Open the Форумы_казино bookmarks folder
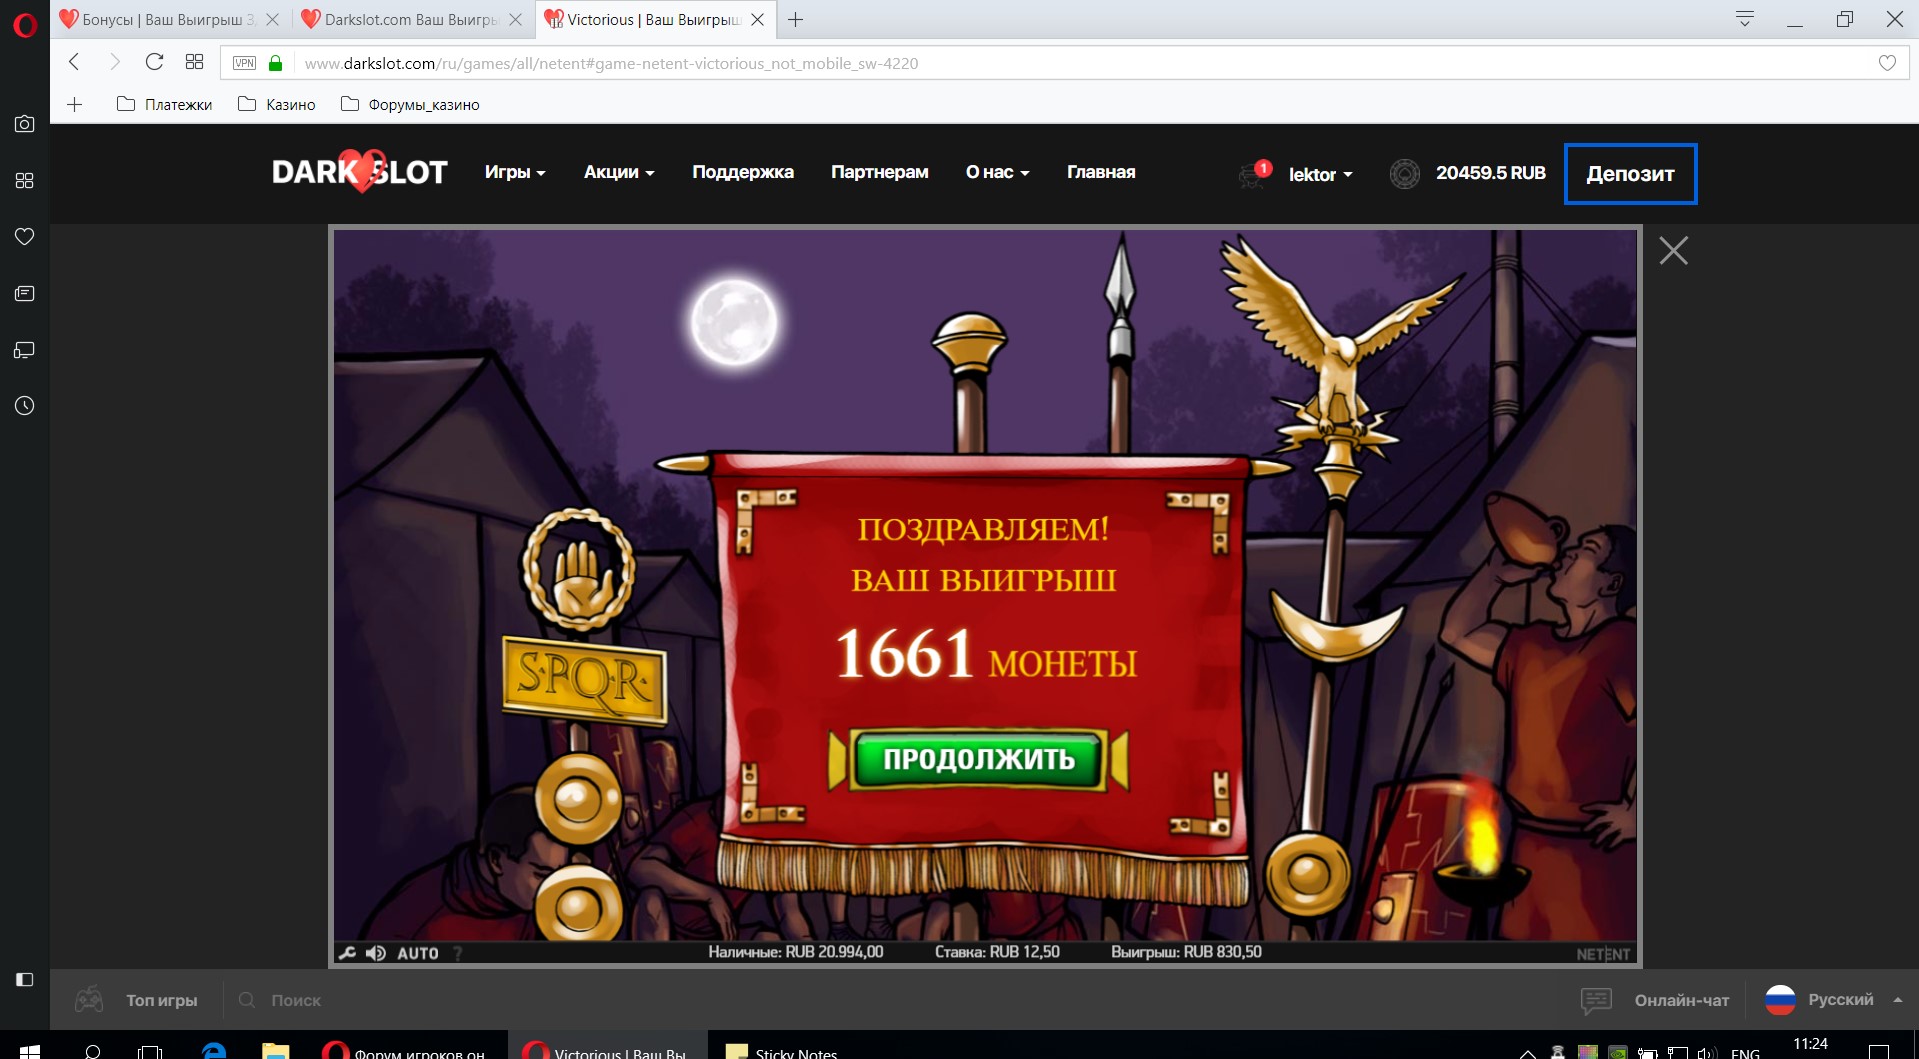The image size is (1919, 1059). [x=410, y=104]
